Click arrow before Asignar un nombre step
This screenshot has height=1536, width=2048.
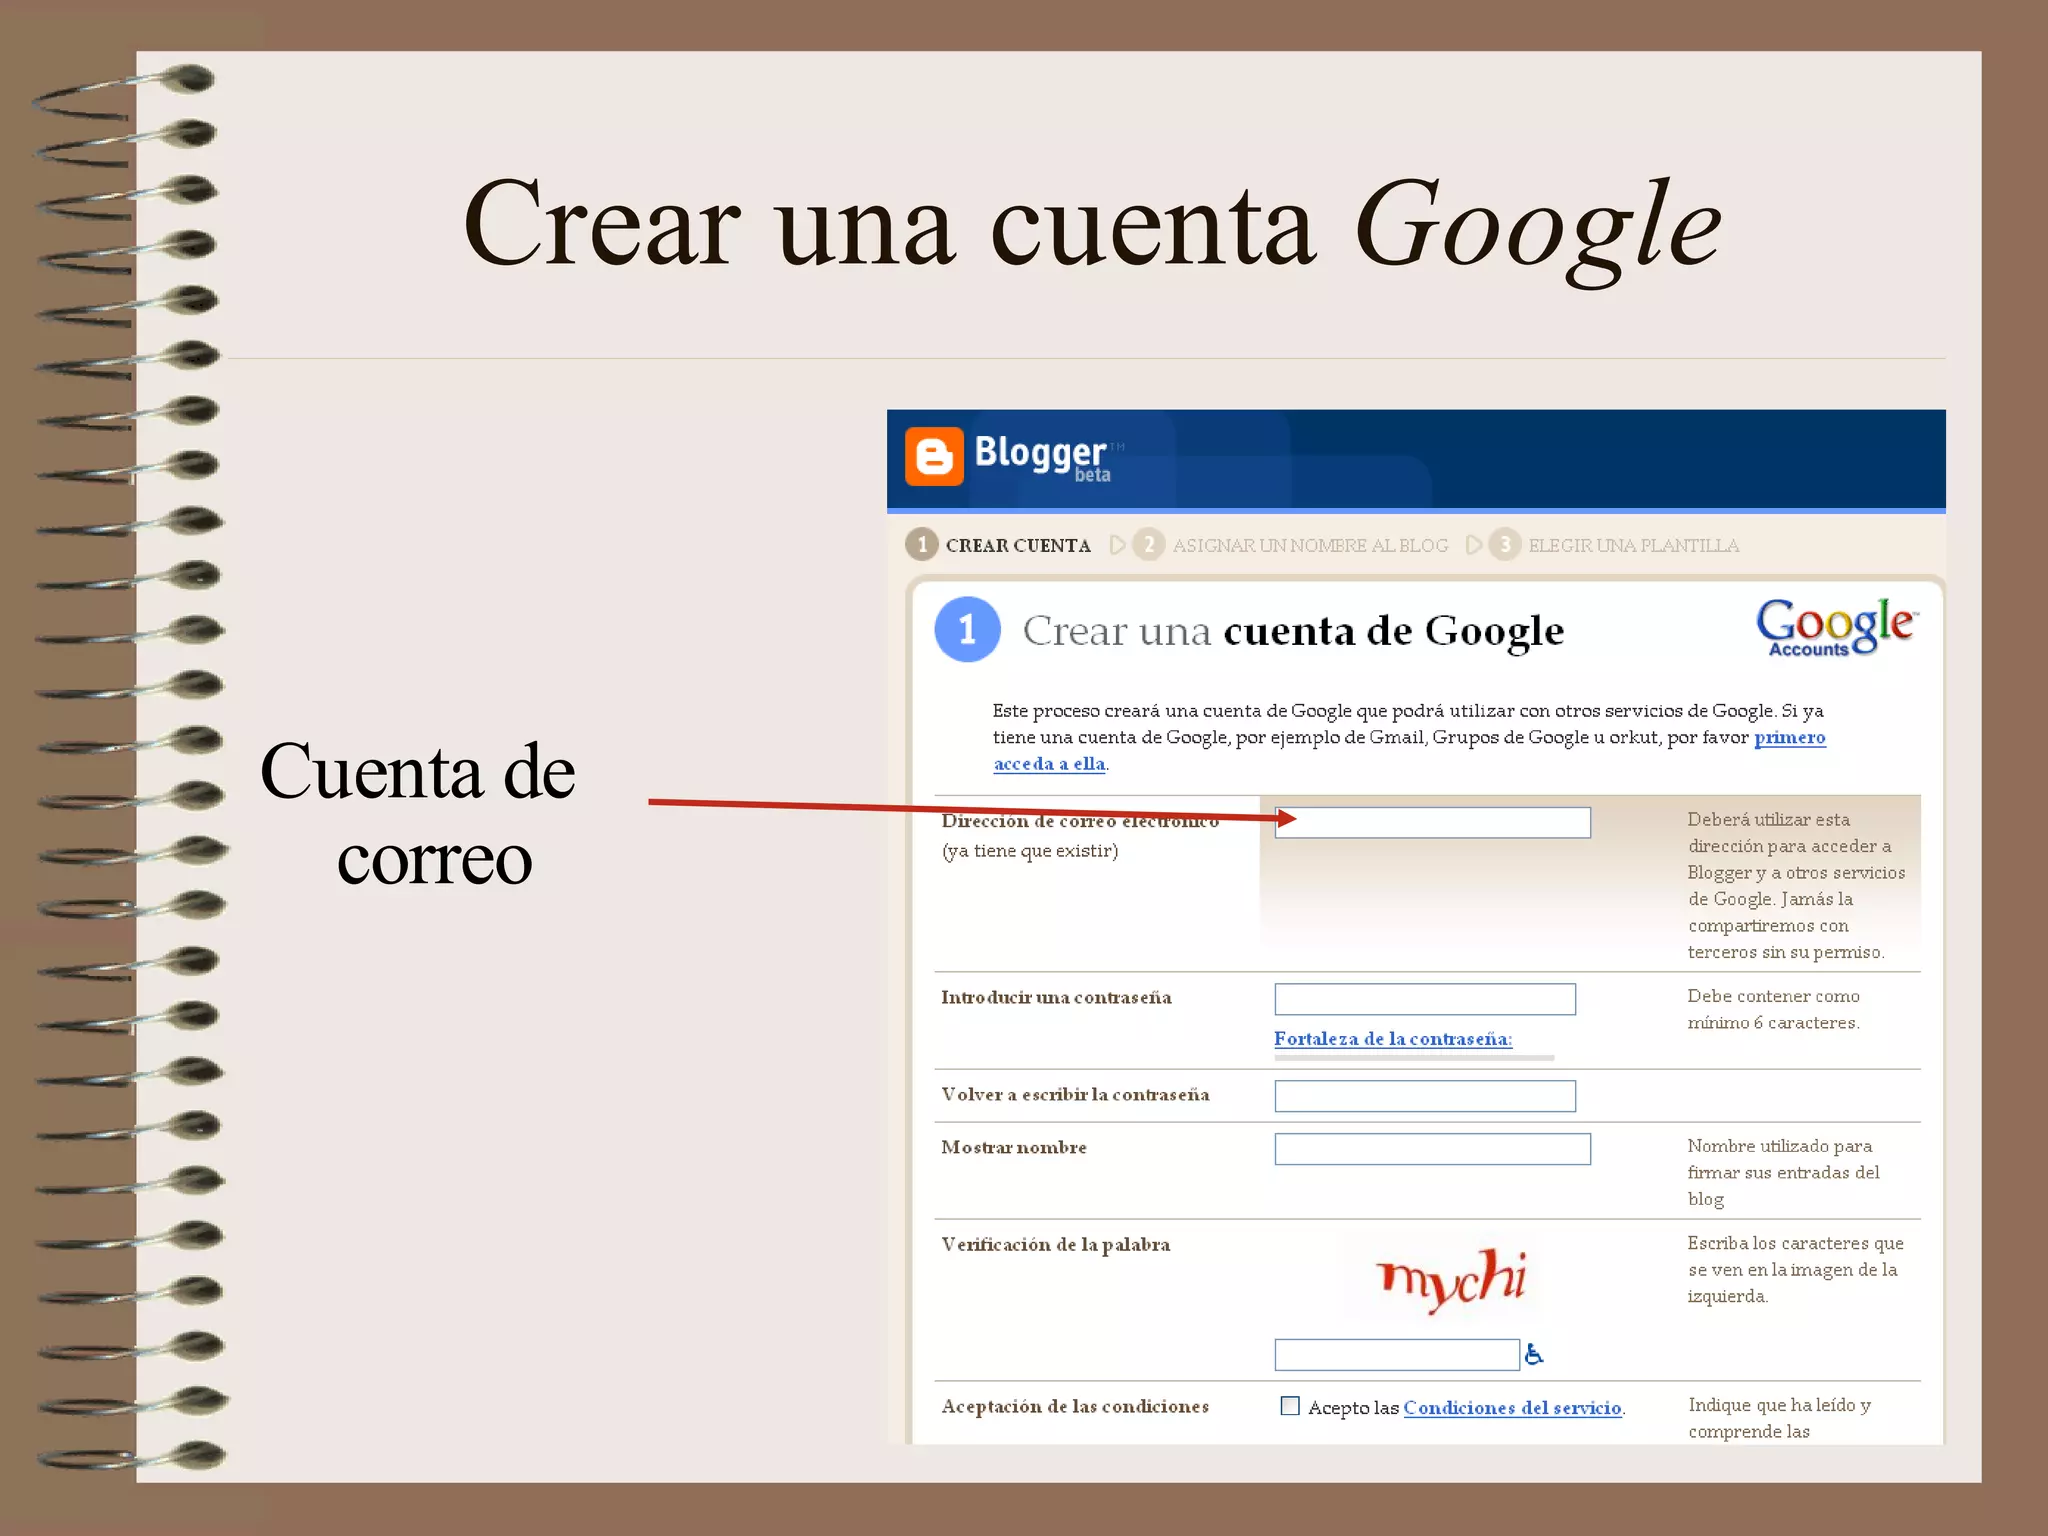[x=1118, y=545]
